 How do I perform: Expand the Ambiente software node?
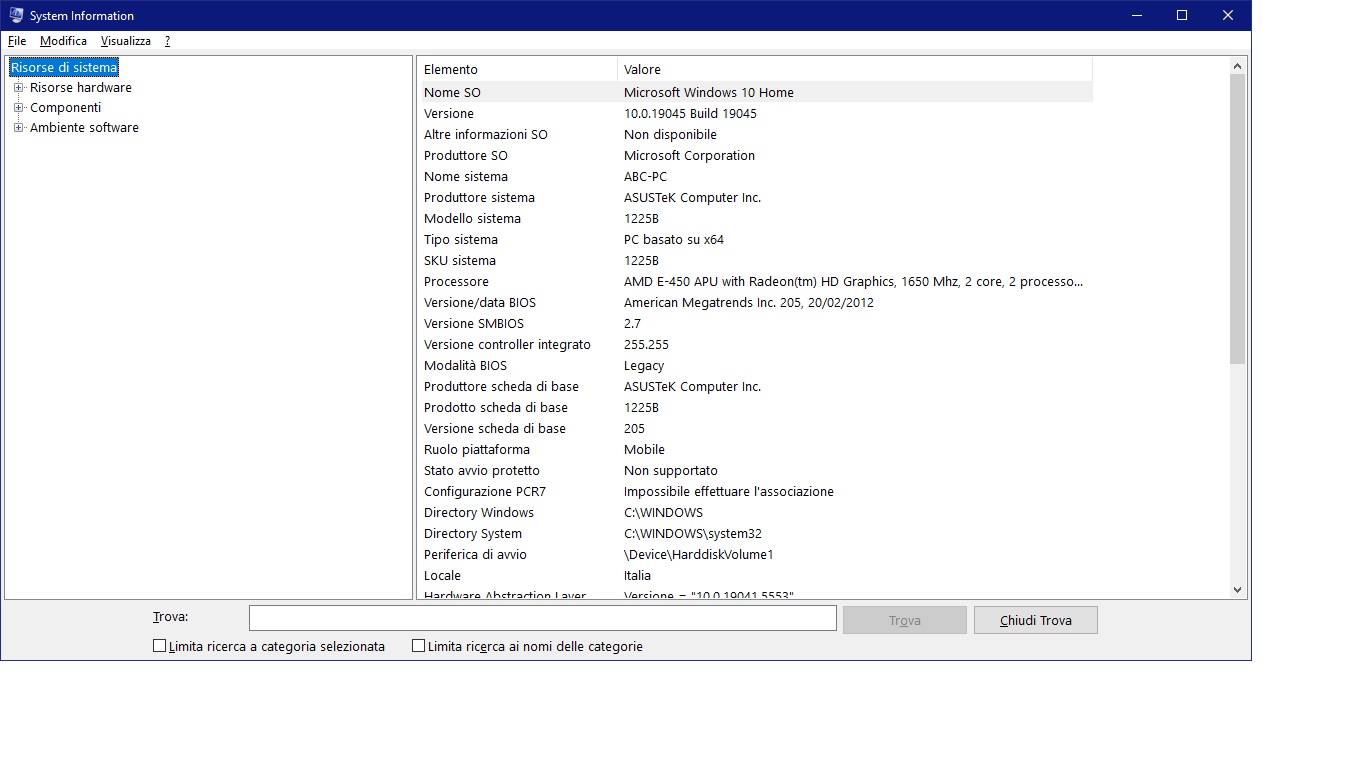click(18, 128)
